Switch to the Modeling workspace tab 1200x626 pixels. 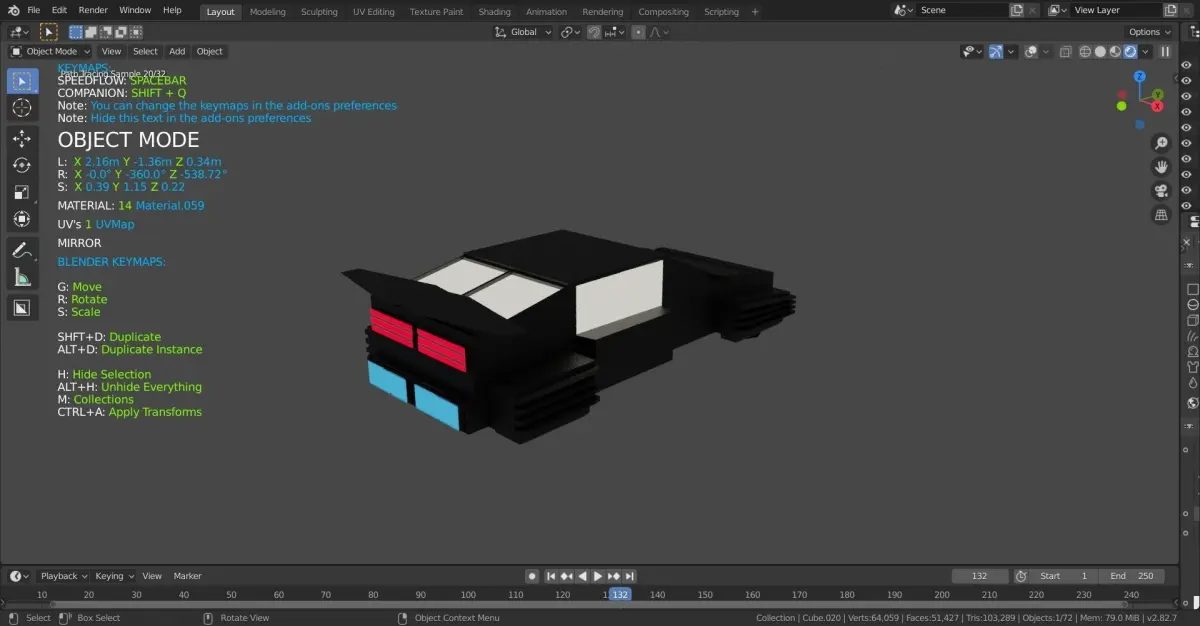267,12
